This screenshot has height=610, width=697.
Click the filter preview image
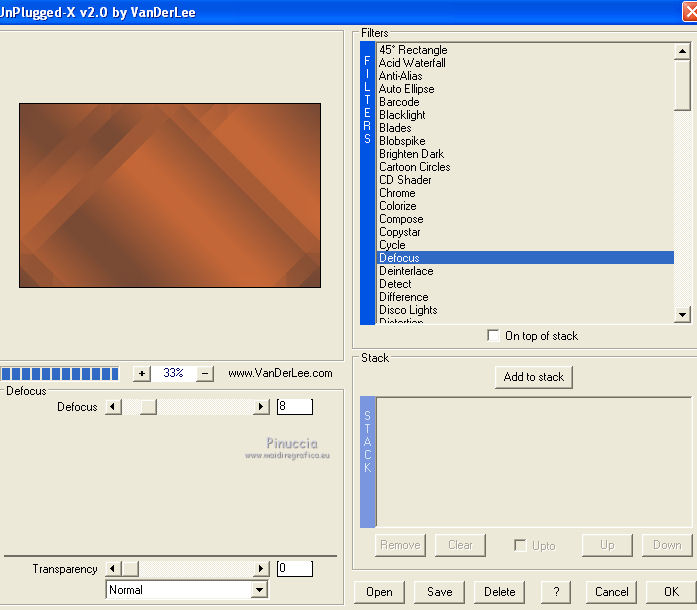click(x=170, y=195)
